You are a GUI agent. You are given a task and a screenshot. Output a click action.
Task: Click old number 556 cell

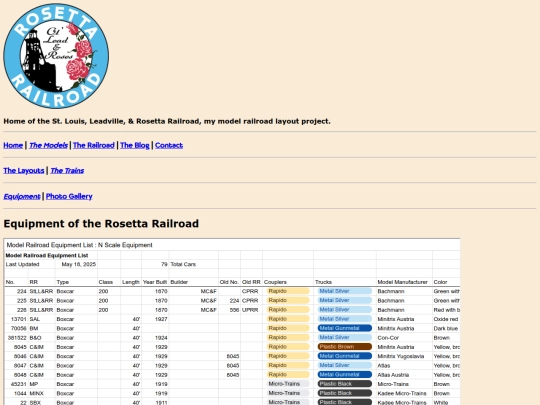click(x=229, y=310)
